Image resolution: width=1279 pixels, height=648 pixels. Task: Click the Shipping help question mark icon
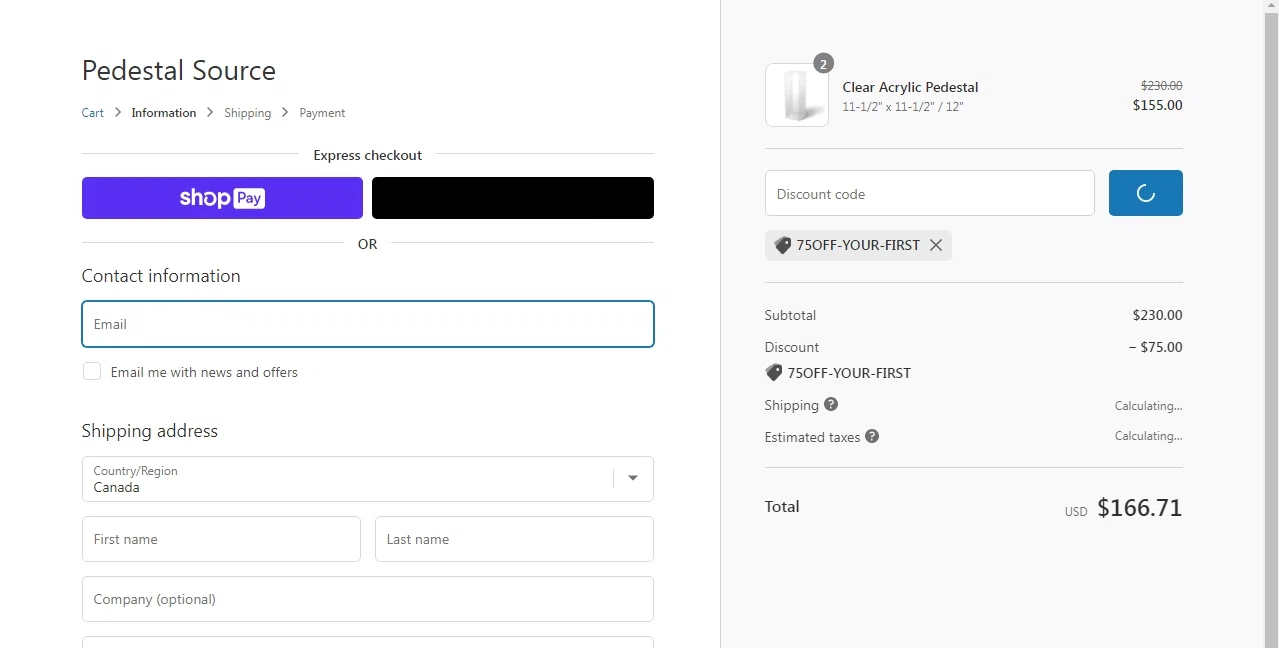[831, 404]
